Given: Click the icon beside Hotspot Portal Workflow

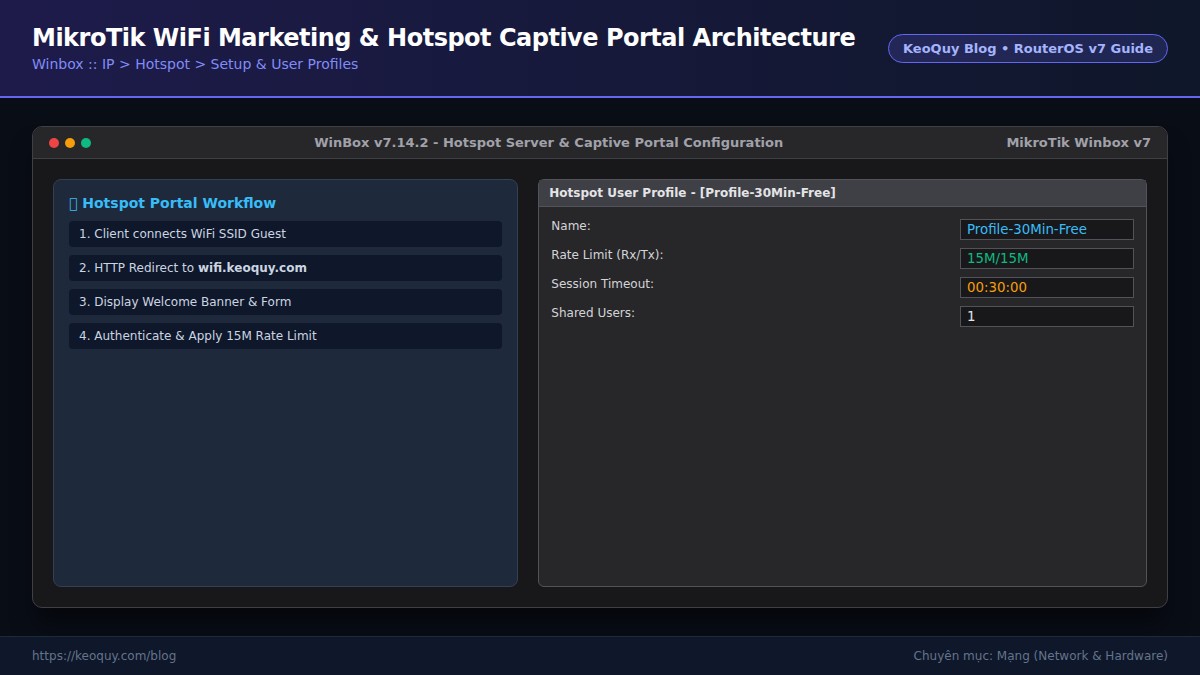Looking at the screenshot, I should pos(73,203).
